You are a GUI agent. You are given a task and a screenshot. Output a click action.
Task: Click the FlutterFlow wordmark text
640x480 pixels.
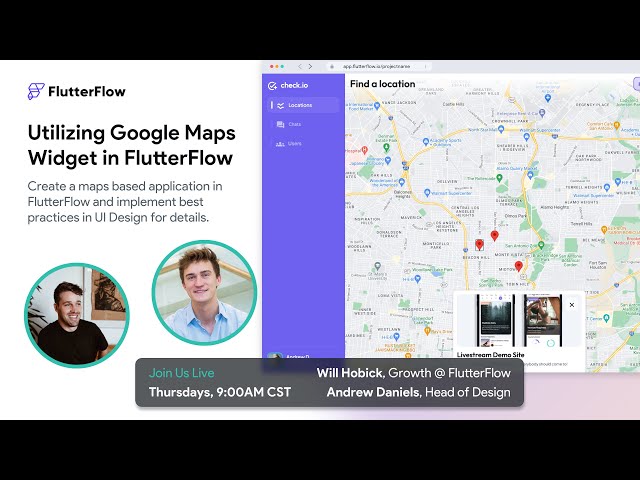coord(87,91)
